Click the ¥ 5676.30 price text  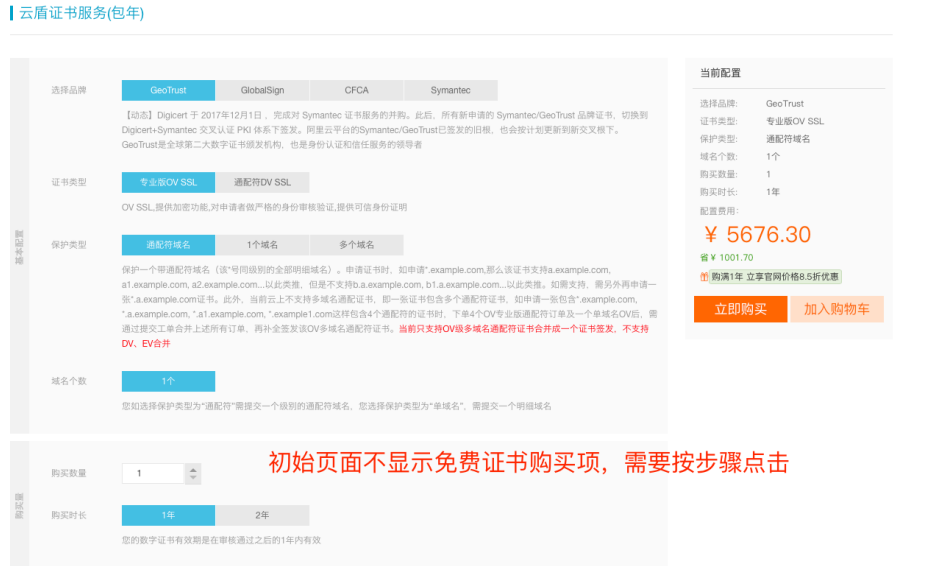758,234
